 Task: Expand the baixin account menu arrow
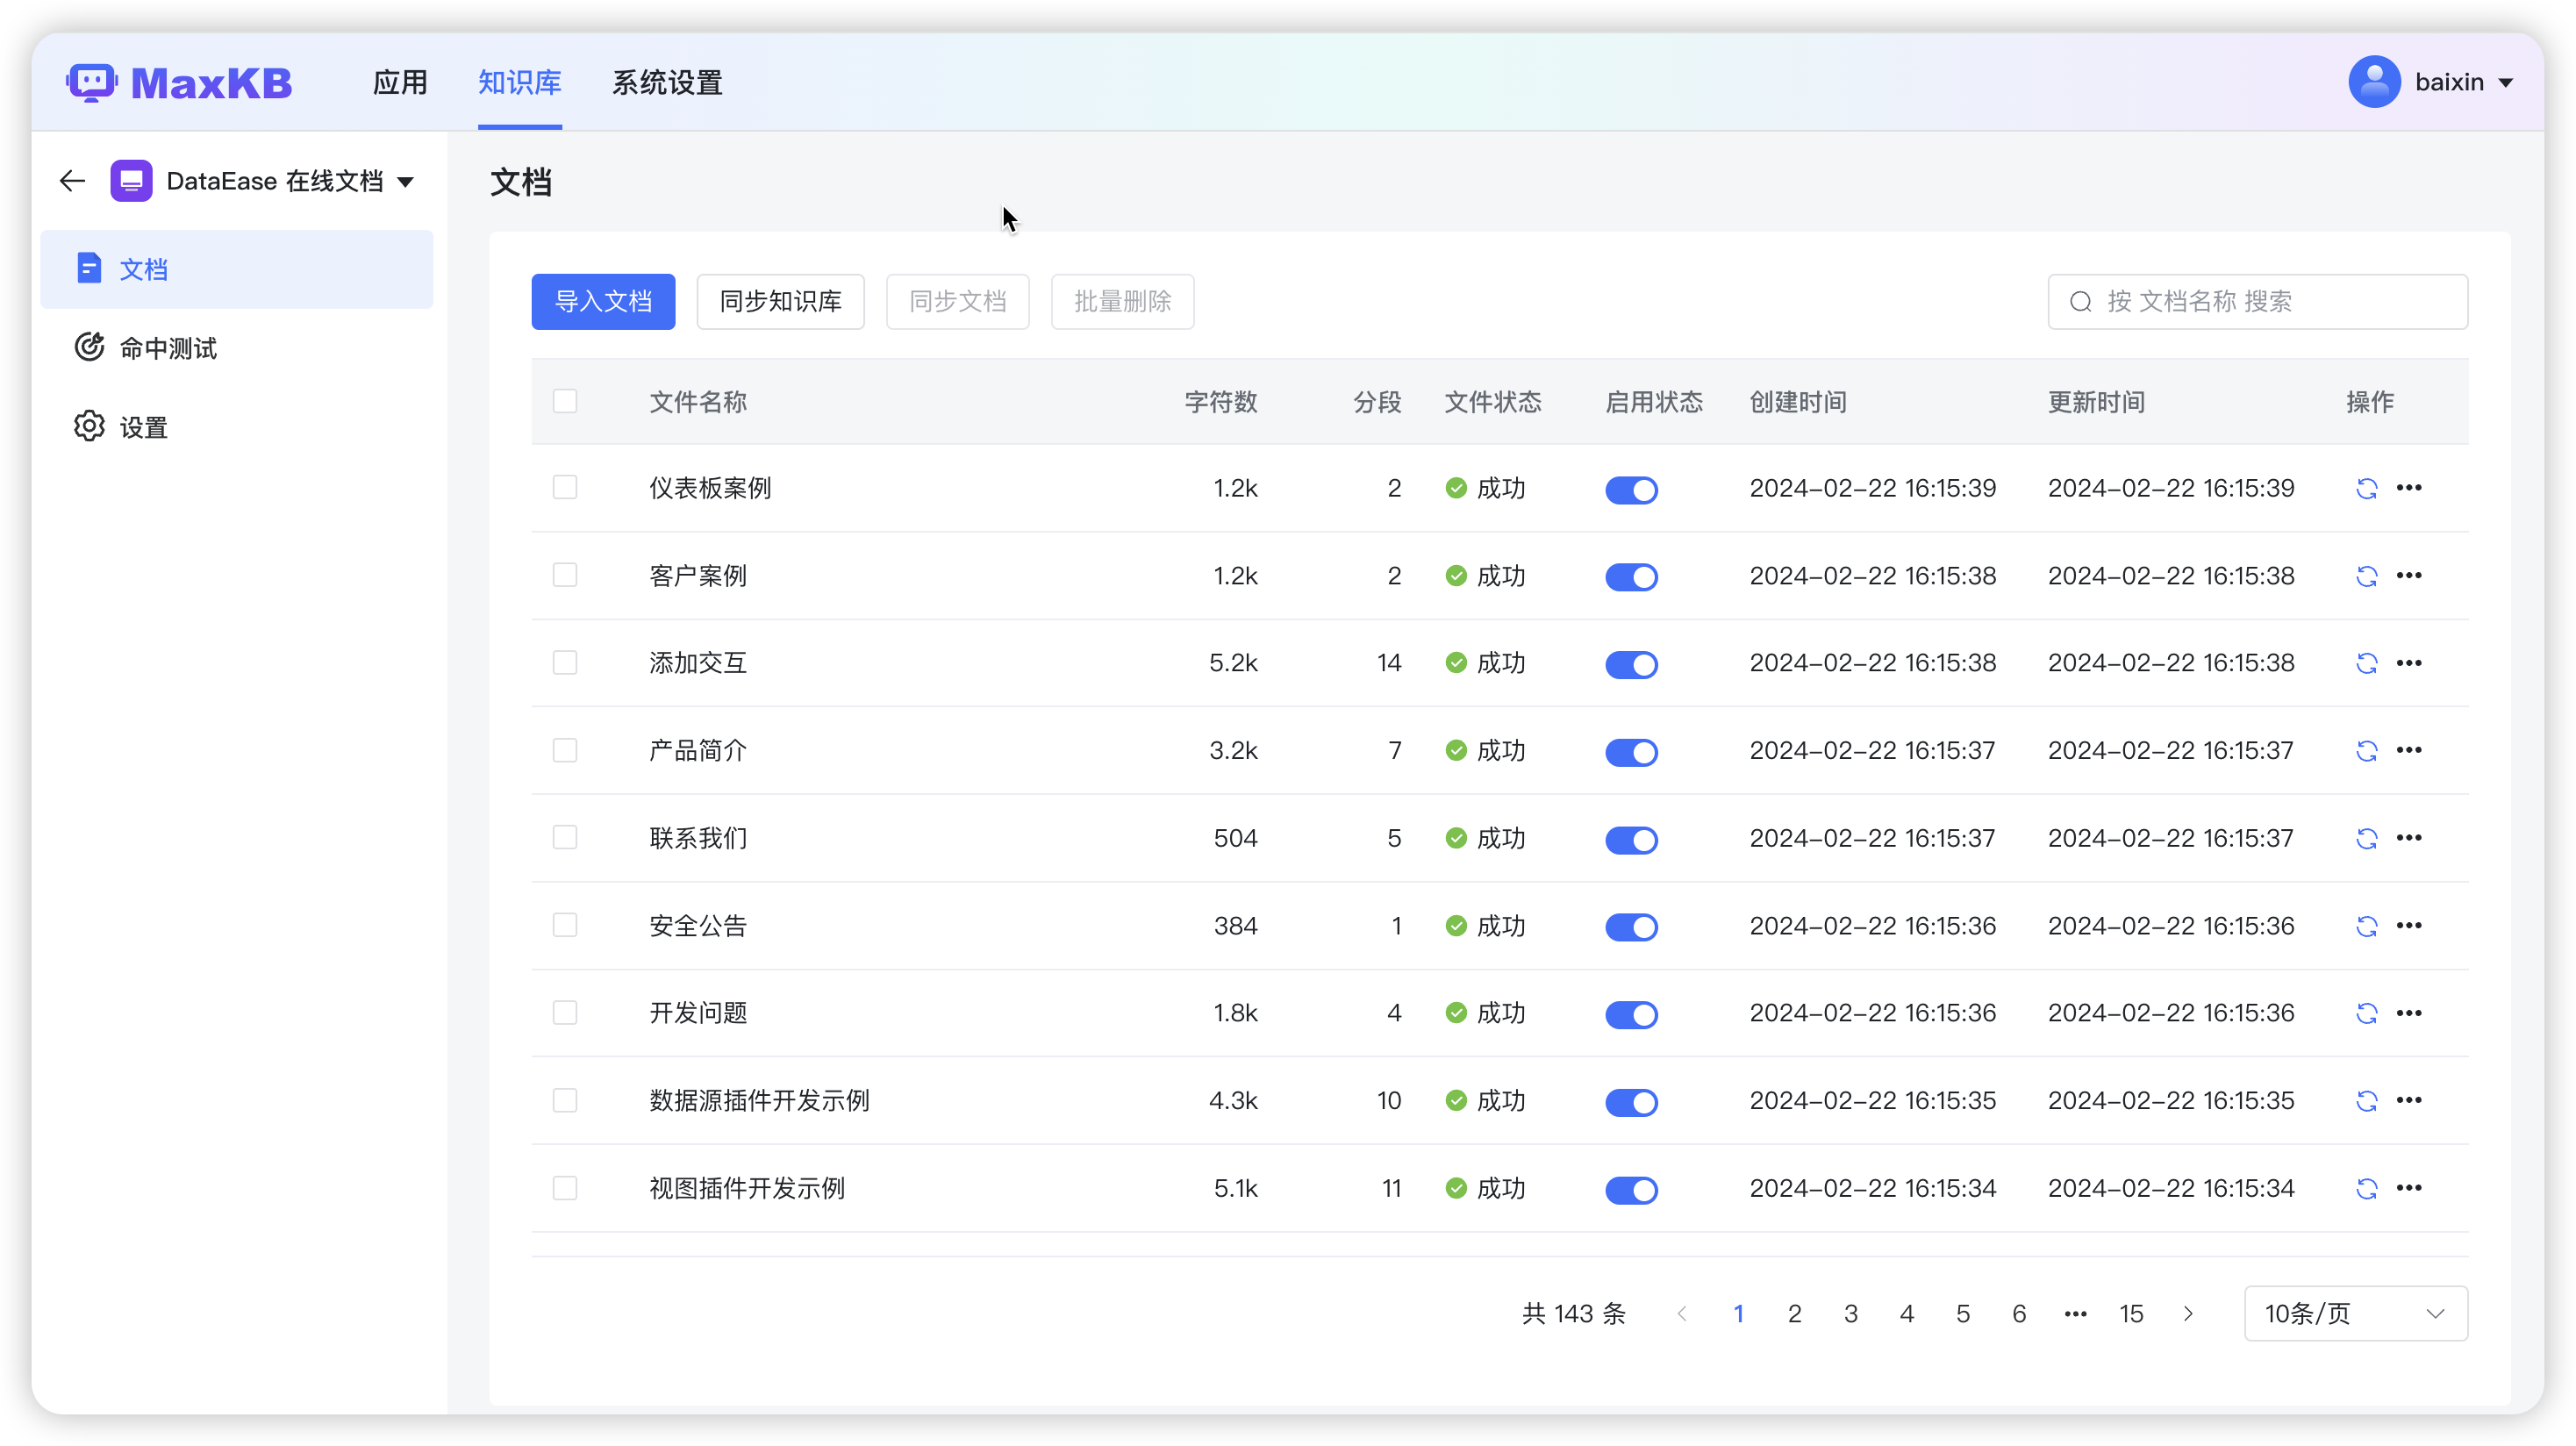pyautogui.click(x=2506, y=83)
